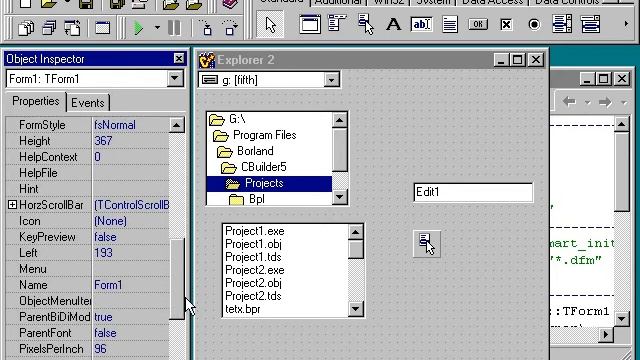This screenshot has height=360, width=640.
Task: Click Object Inspector scroll-up arrow
Action: coord(177,125)
